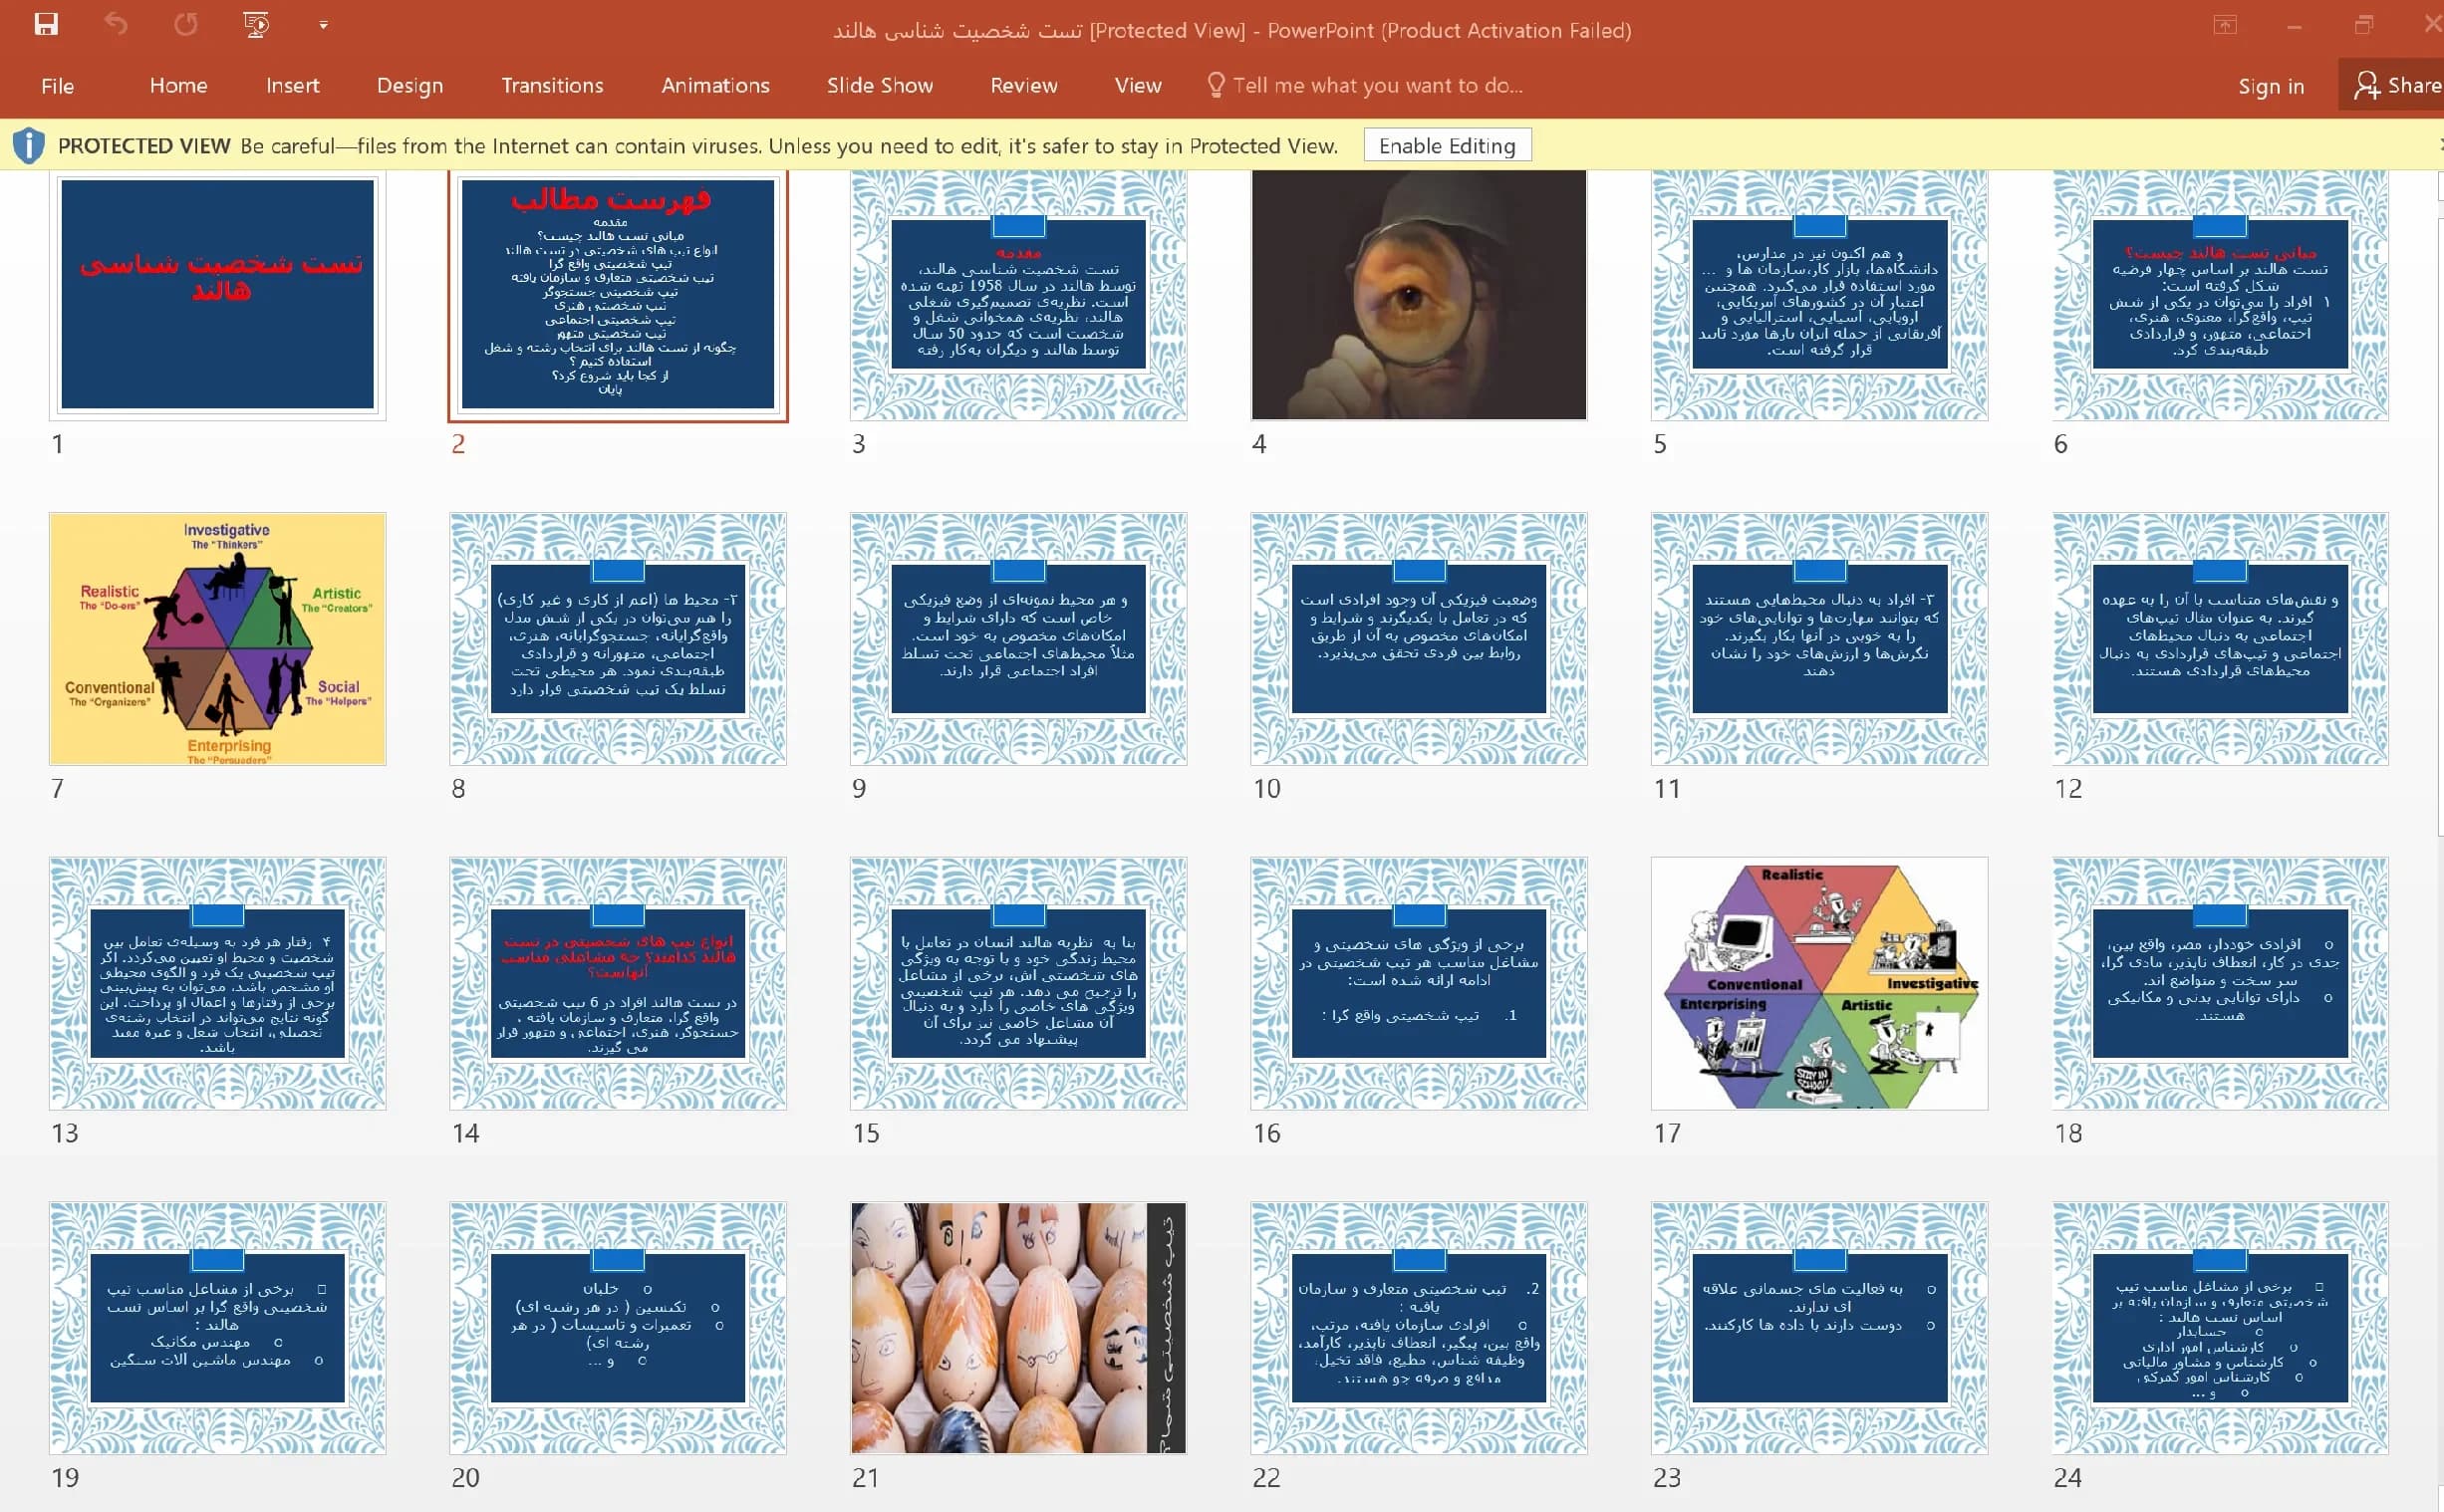Go to the Review tab
This screenshot has width=2444, height=1512.
(x=1023, y=86)
